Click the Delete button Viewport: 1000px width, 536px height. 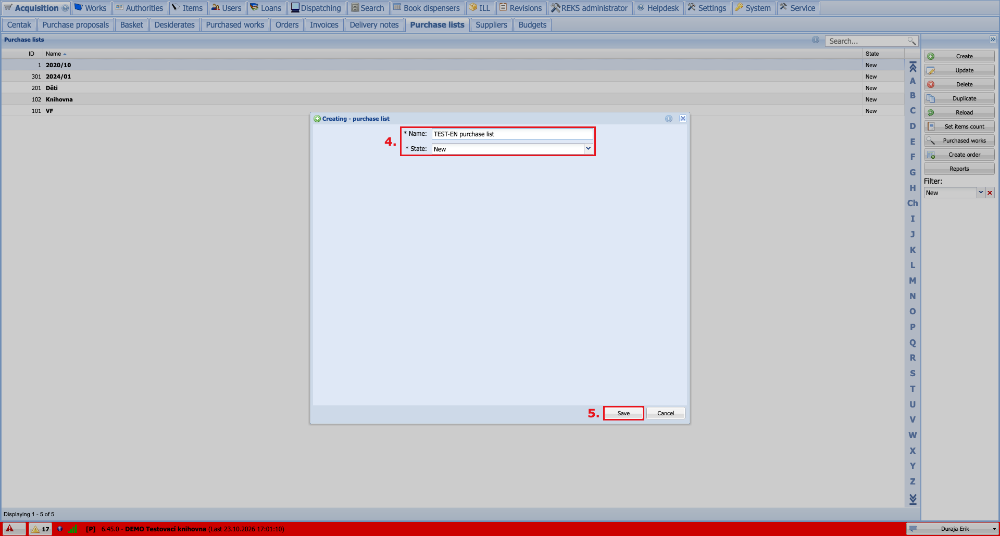coord(959,84)
